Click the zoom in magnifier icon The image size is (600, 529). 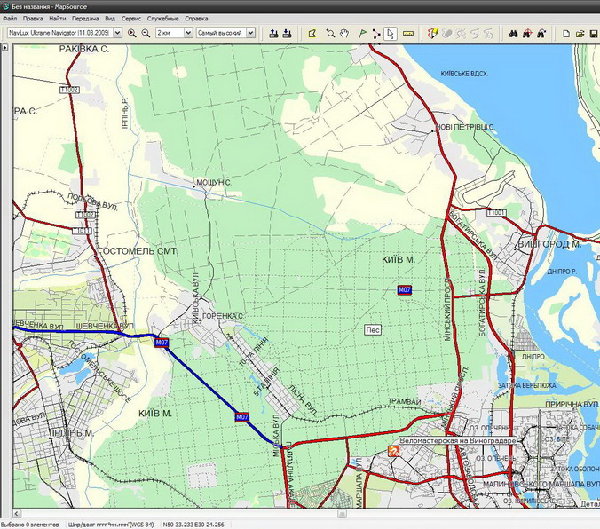coord(130,33)
